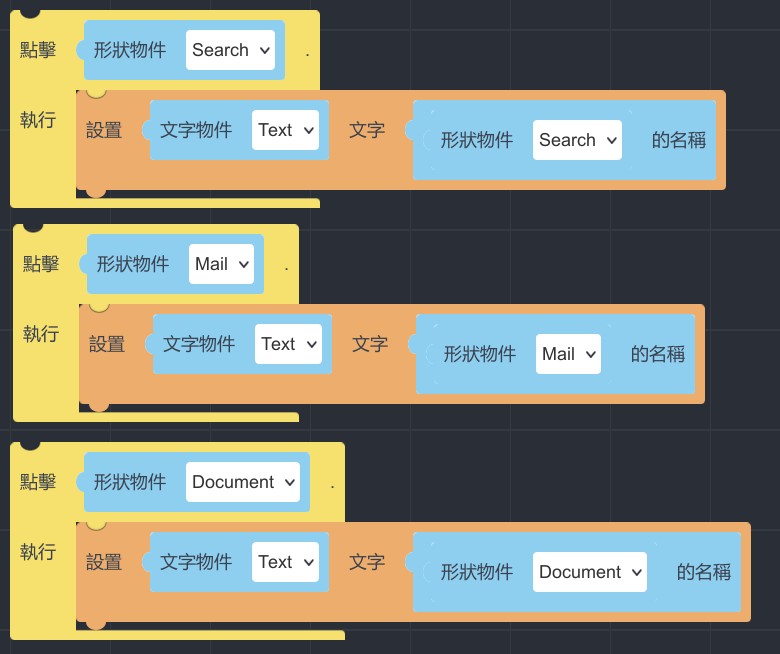
Task: Click 的名稱 text after the Mail shape dropdown
Action: [x=657, y=354]
